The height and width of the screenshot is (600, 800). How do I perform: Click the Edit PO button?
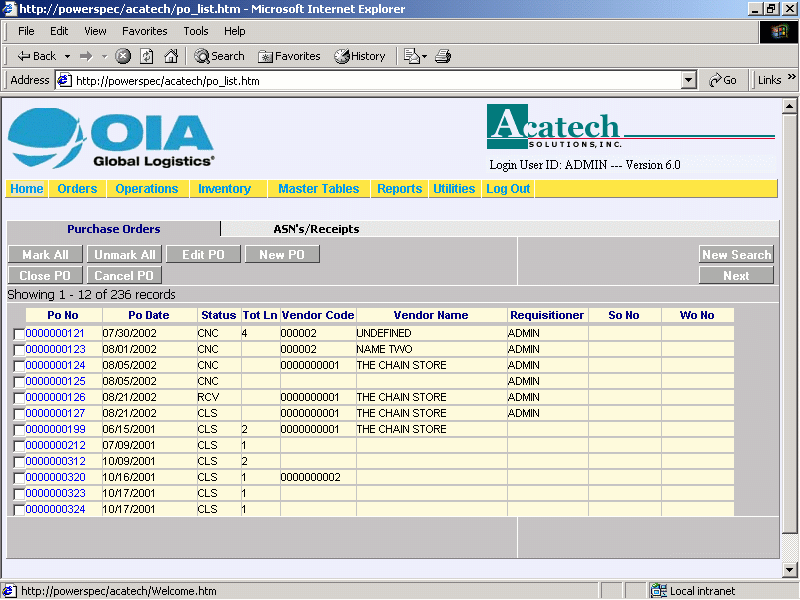204,254
